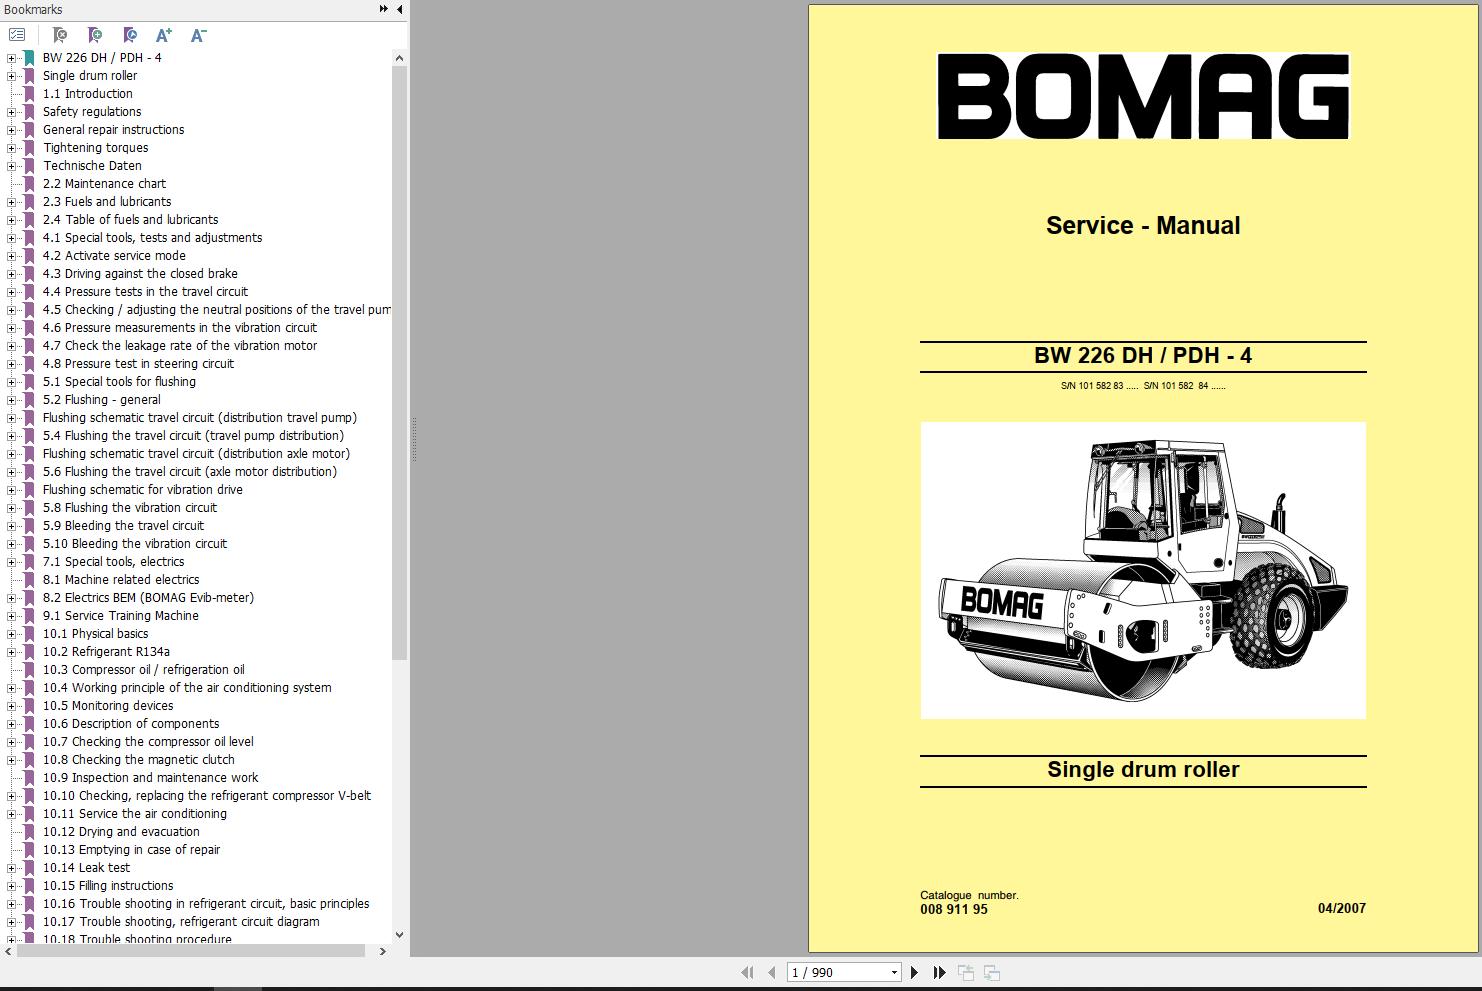This screenshot has height=991, width=1482.
Task: Go to last page using skip-forward icon
Action: coord(940,971)
